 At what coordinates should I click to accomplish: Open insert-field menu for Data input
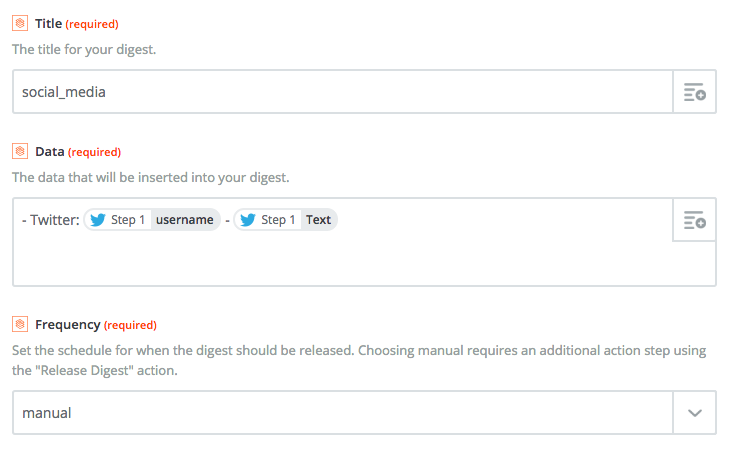point(695,219)
